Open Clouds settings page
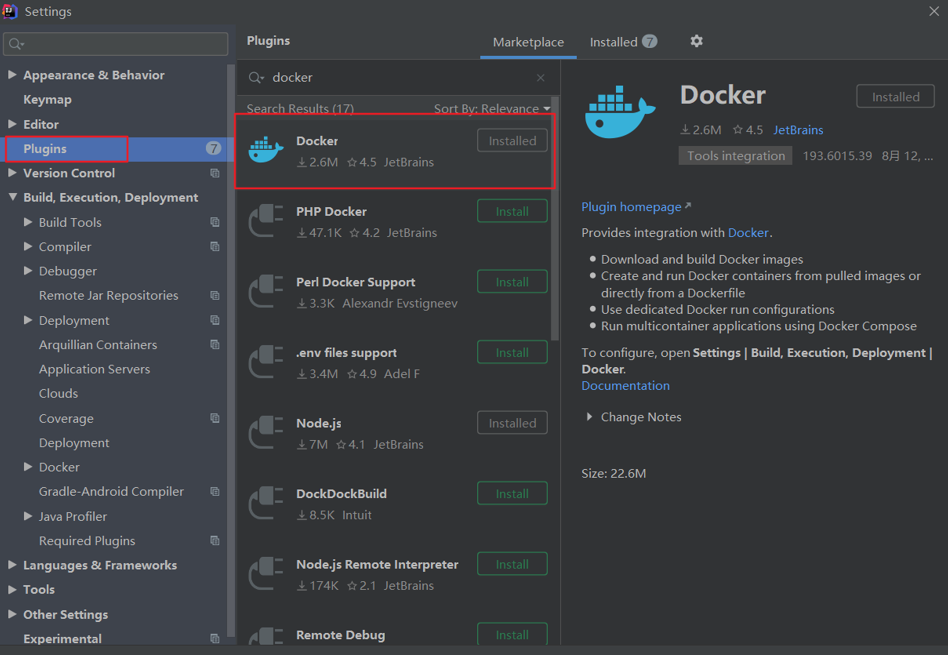The image size is (948, 655). pyautogui.click(x=58, y=394)
